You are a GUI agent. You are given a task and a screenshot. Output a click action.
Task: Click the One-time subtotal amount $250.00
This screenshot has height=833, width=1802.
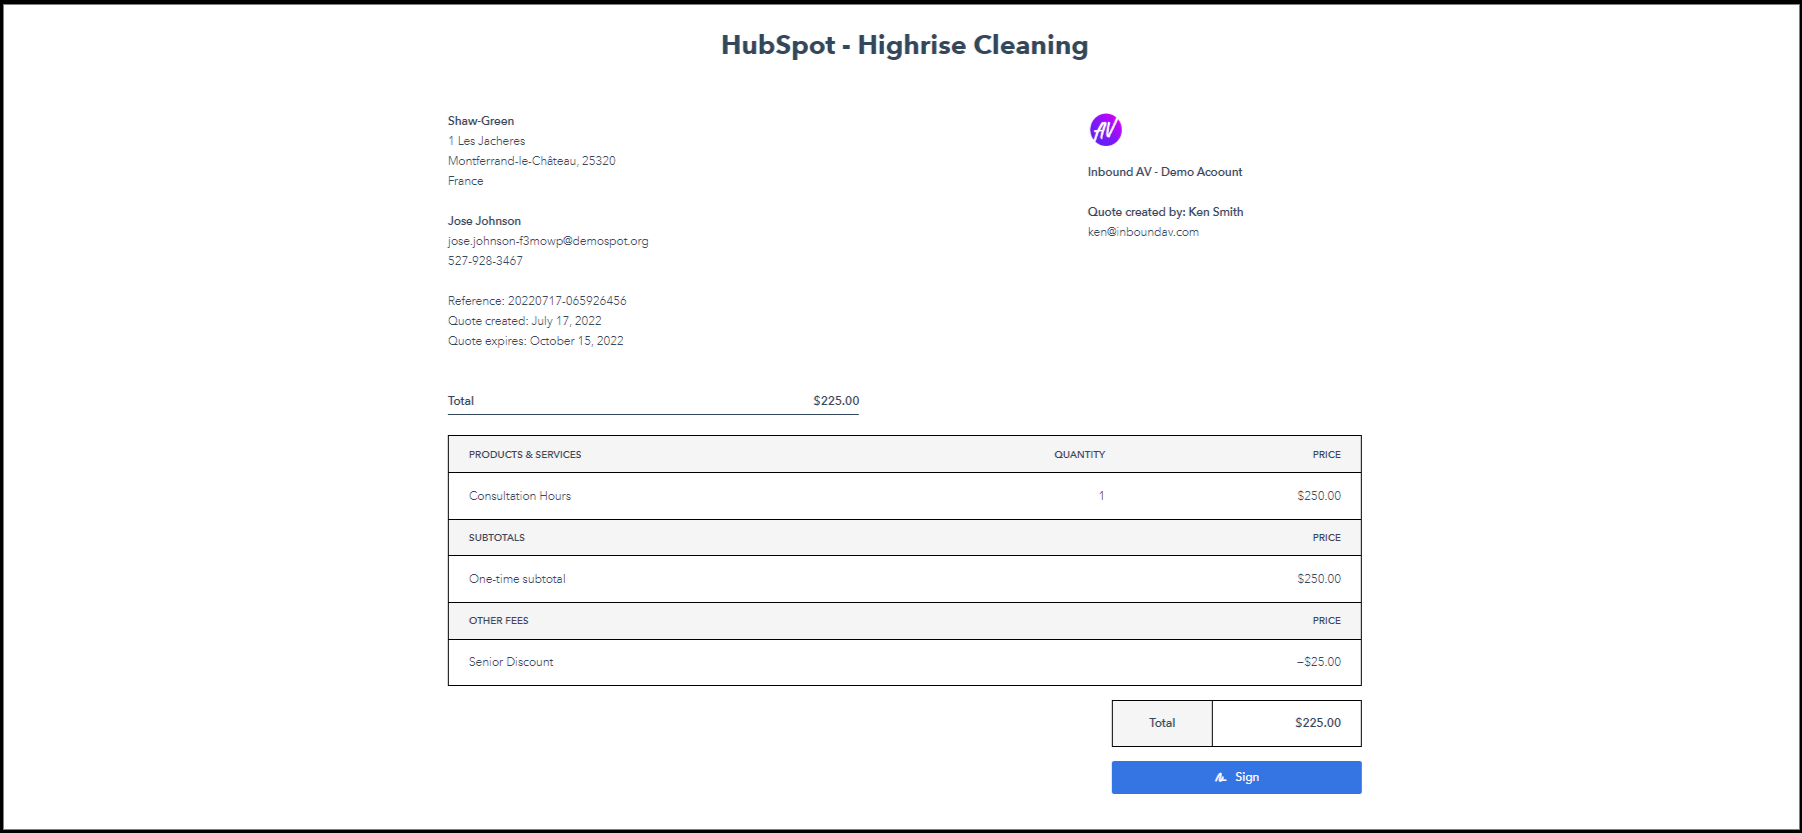pyautogui.click(x=1319, y=579)
